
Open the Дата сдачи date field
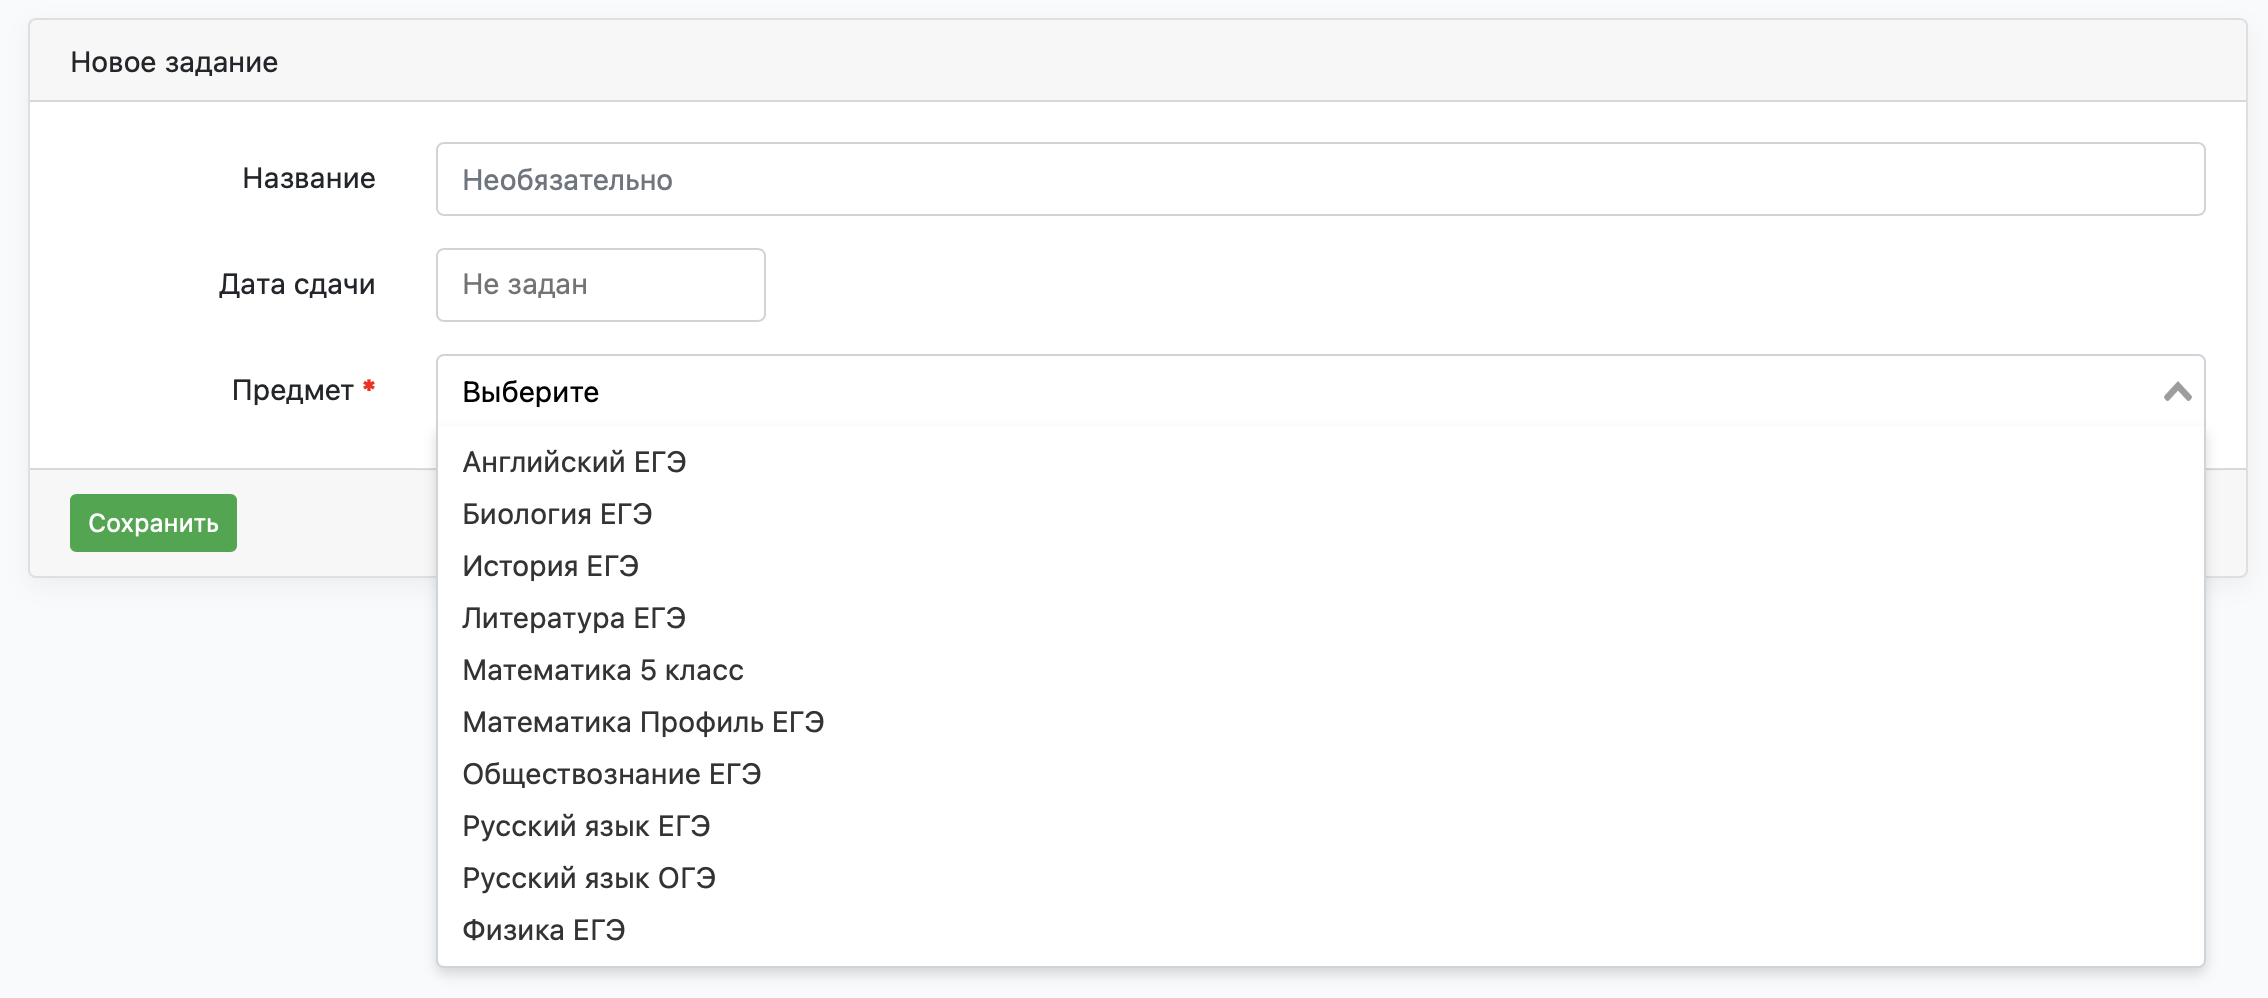pos(601,285)
